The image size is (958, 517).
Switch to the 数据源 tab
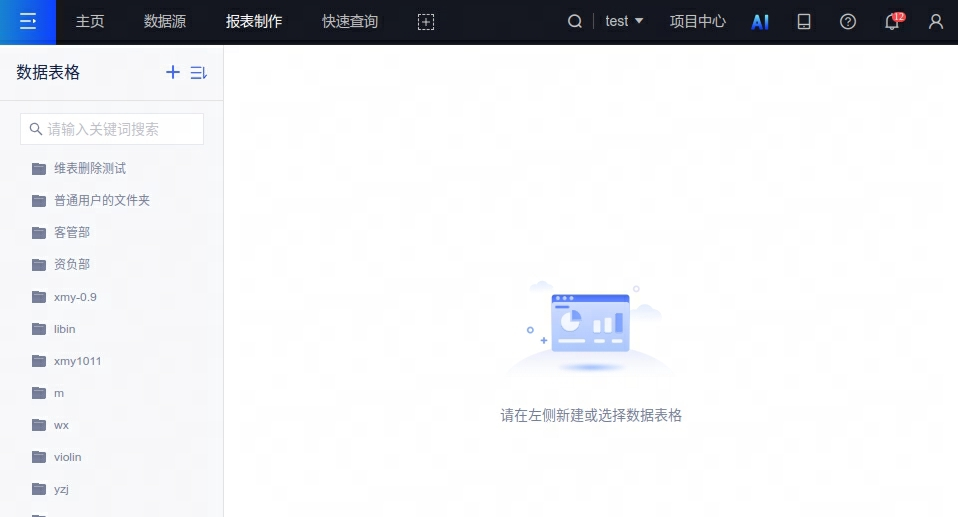click(165, 22)
